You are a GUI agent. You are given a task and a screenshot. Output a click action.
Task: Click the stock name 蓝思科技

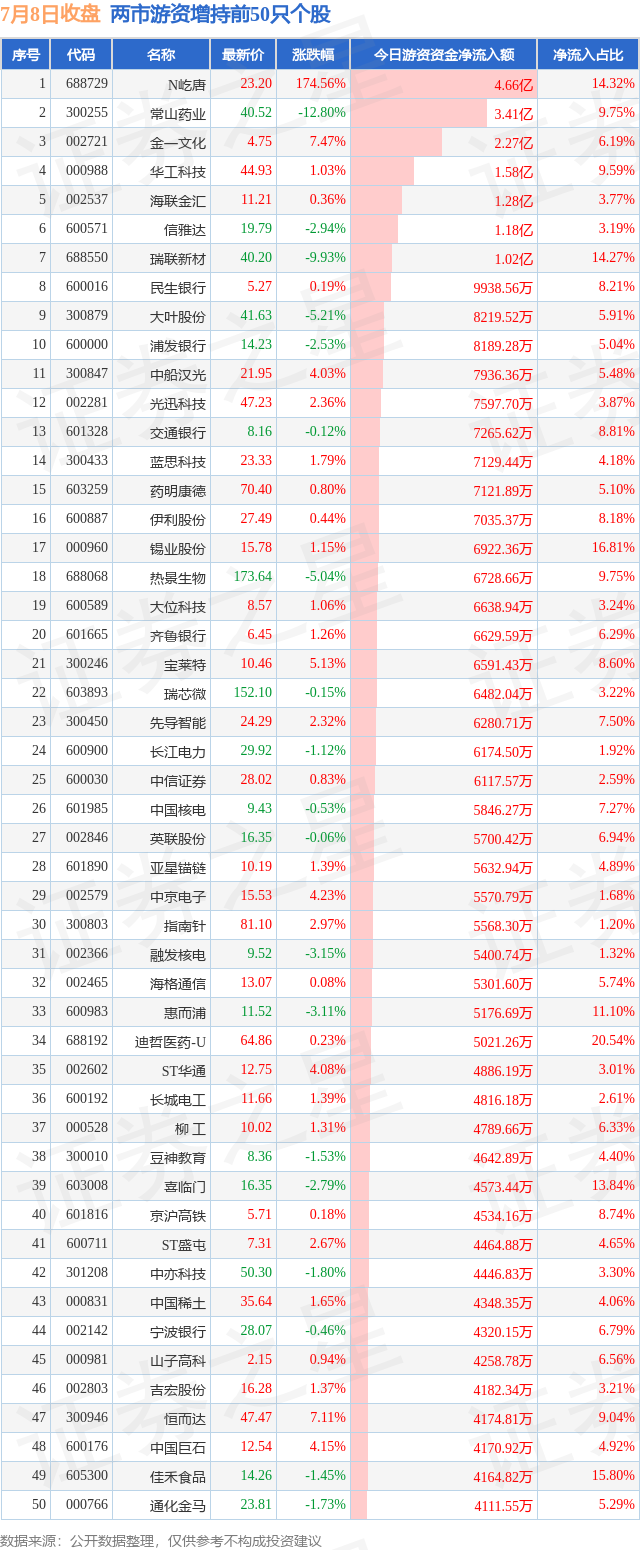click(x=178, y=461)
